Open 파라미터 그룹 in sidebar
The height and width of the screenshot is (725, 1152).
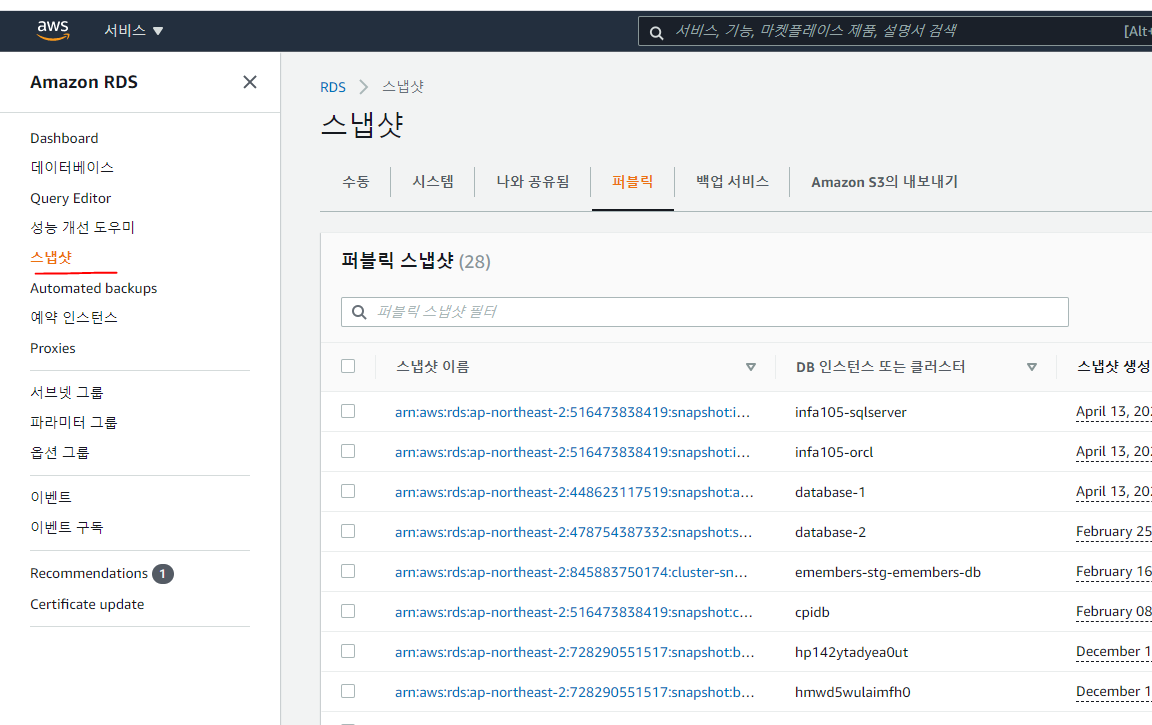[x=73, y=422]
